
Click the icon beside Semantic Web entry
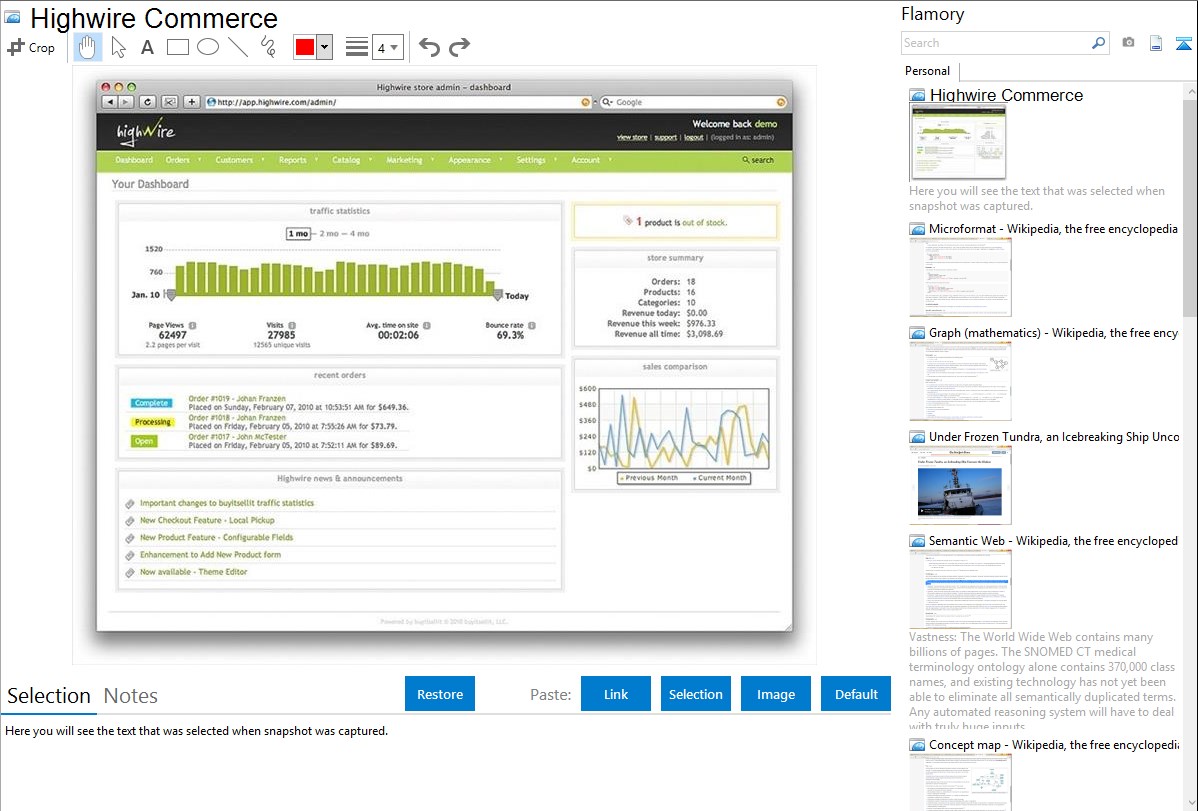click(x=917, y=541)
